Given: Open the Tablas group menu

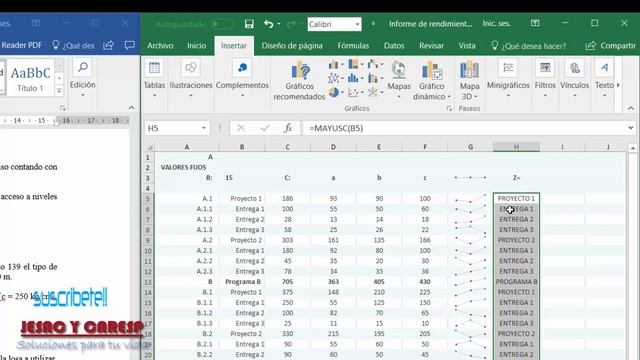Looking at the screenshot, I should tap(154, 79).
